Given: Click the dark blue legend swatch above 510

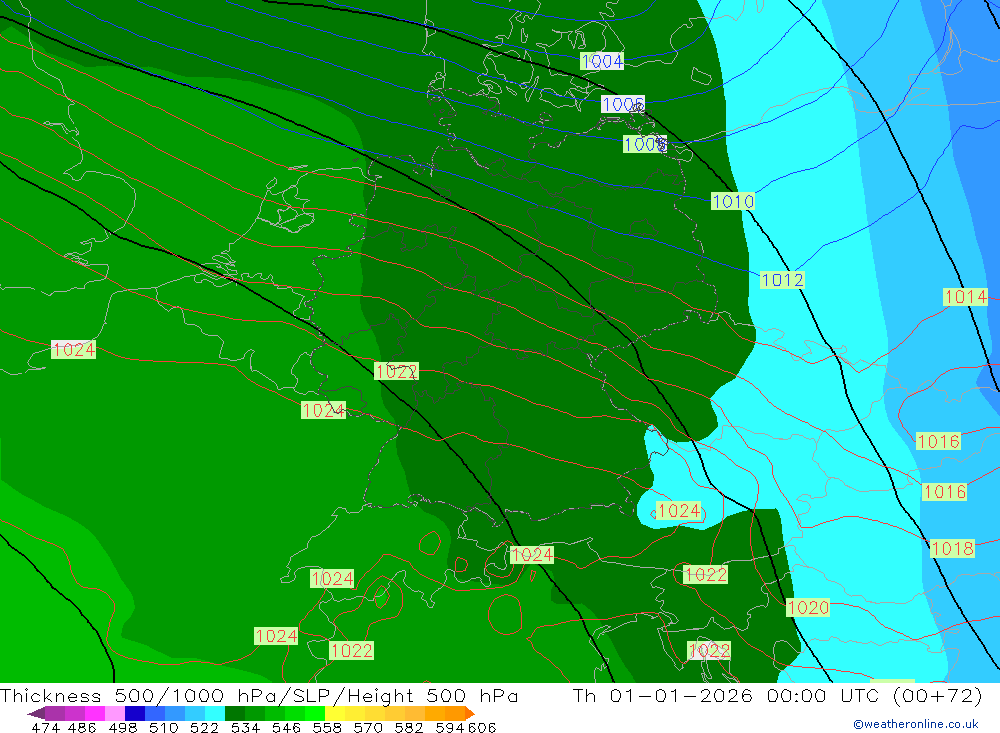Looking at the screenshot, I should point(135,713).
